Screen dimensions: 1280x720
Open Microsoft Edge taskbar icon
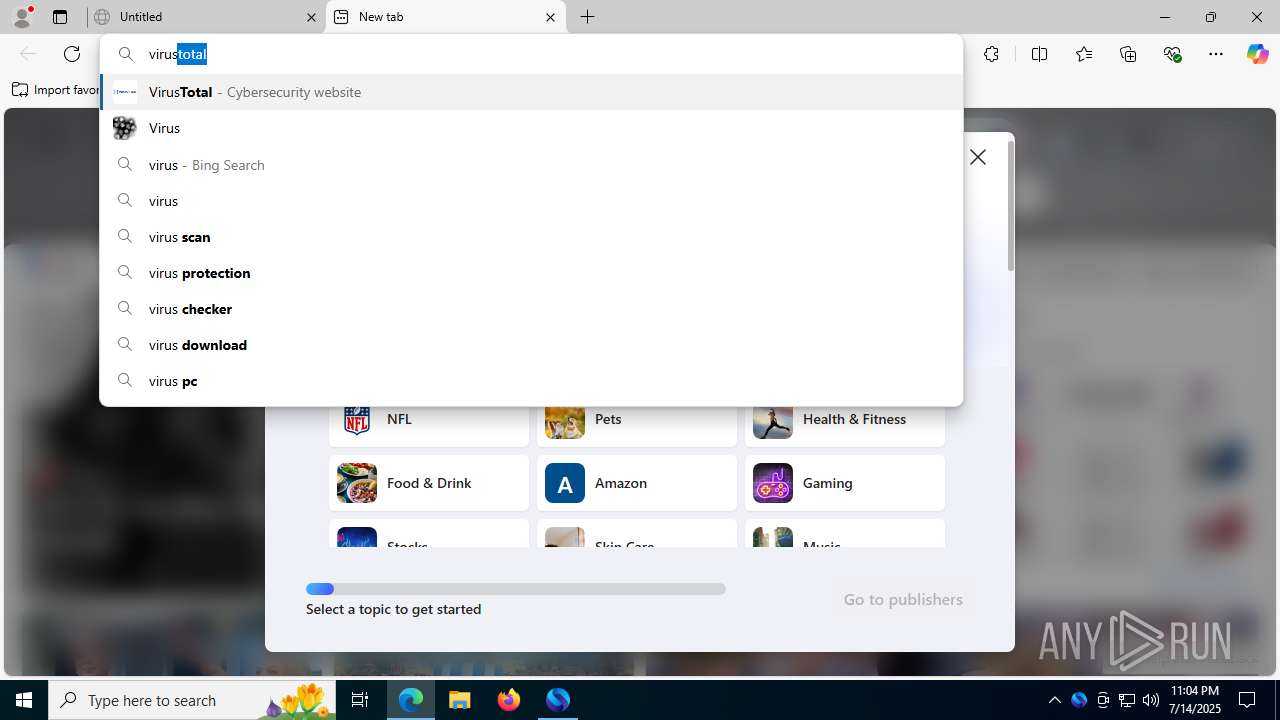click(x=411, y=700)
